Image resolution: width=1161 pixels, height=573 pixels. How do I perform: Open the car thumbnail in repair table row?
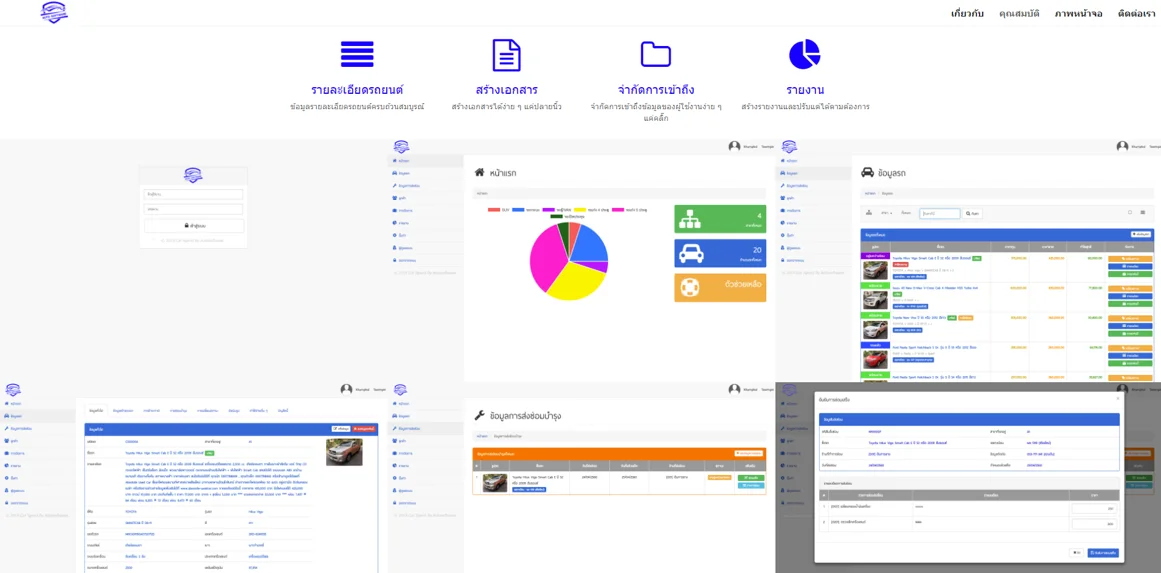[x=495, y=483]
